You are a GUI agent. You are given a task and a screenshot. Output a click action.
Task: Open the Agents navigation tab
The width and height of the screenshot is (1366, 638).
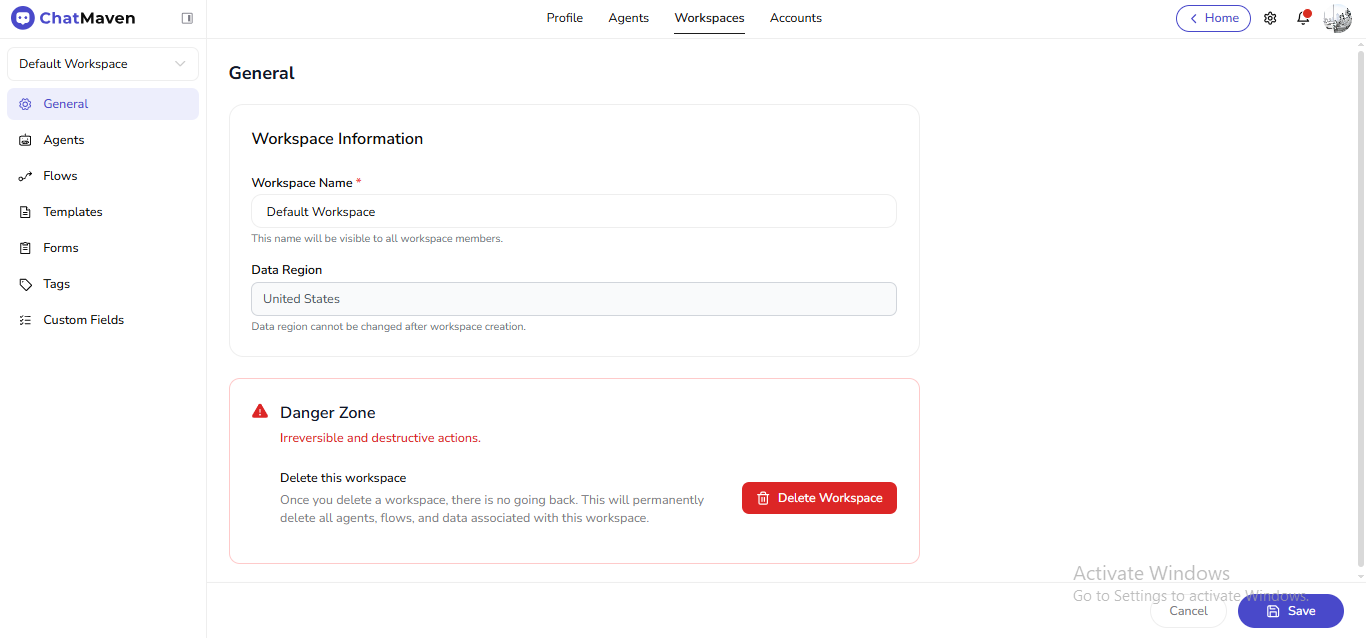(x=628, y=17)
